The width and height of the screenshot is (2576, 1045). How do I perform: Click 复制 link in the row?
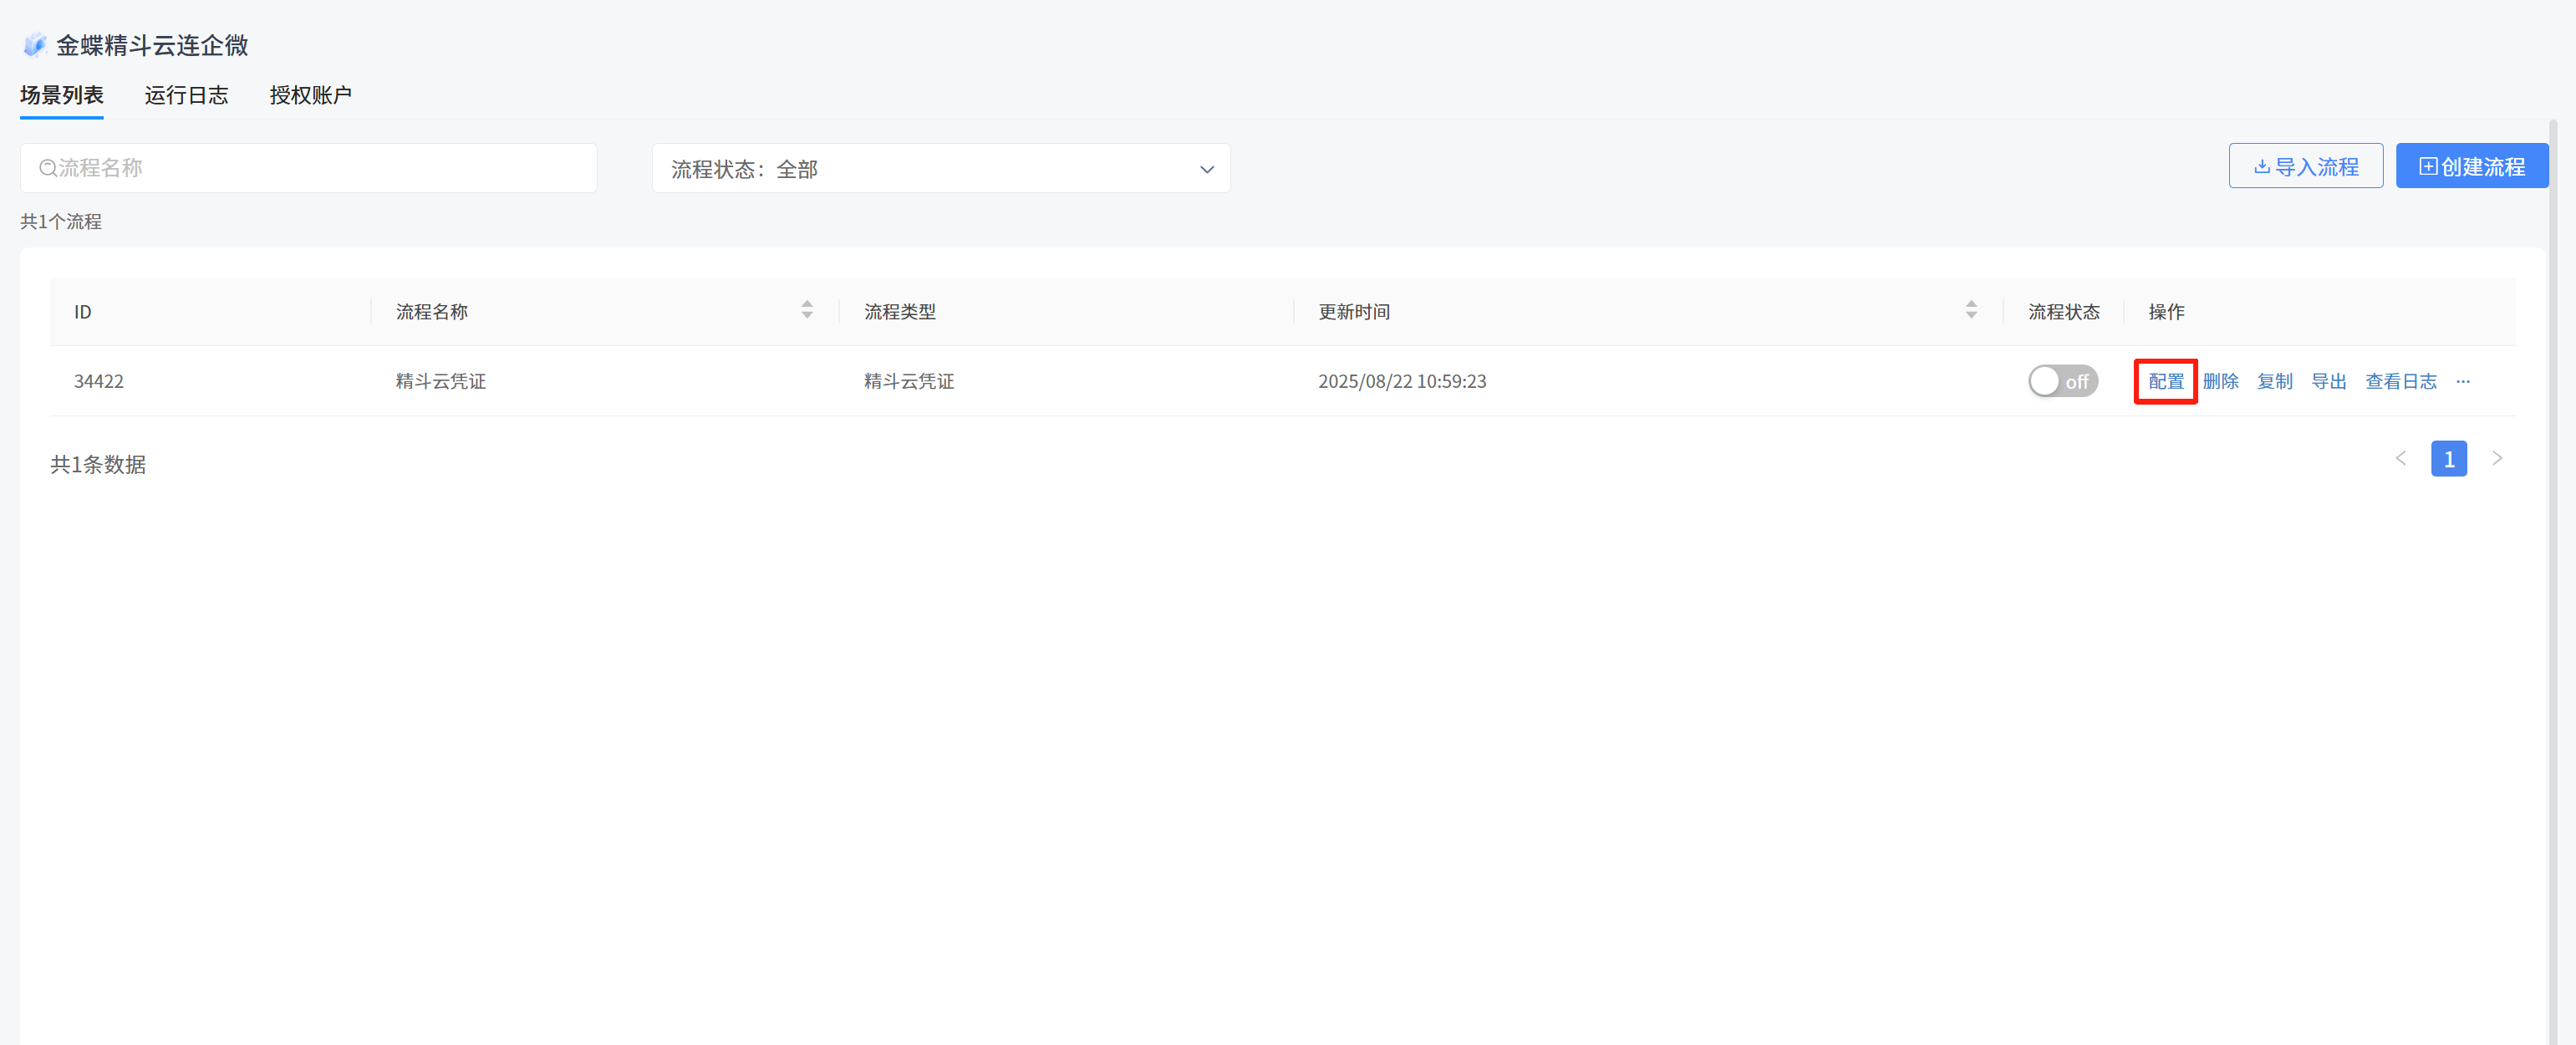click(x=2274, y=382)
